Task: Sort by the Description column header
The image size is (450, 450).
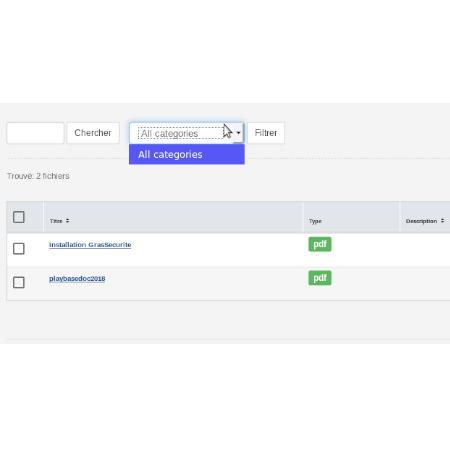Action: coord(421,221)
